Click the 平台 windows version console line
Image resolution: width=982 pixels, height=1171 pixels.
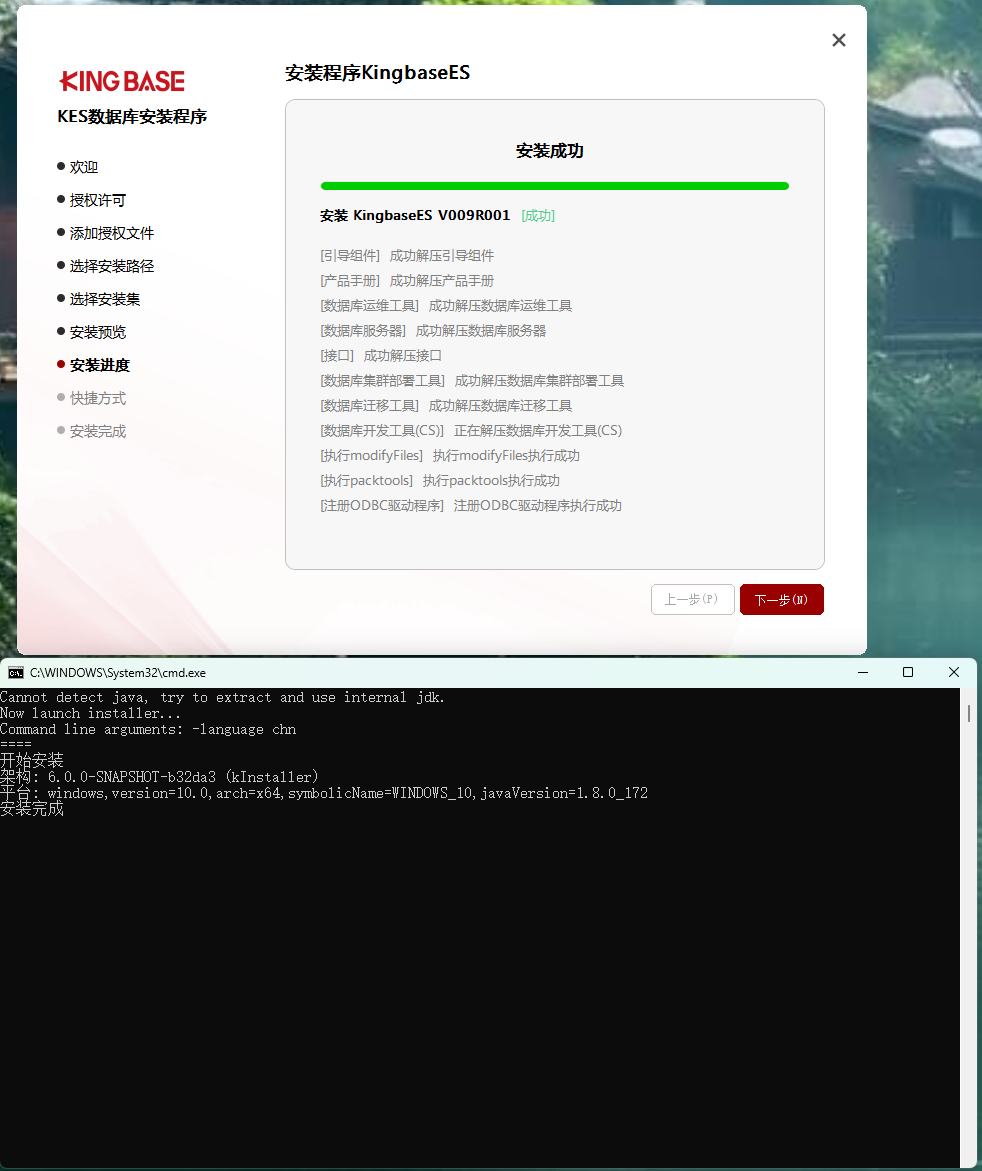[324, 793]
